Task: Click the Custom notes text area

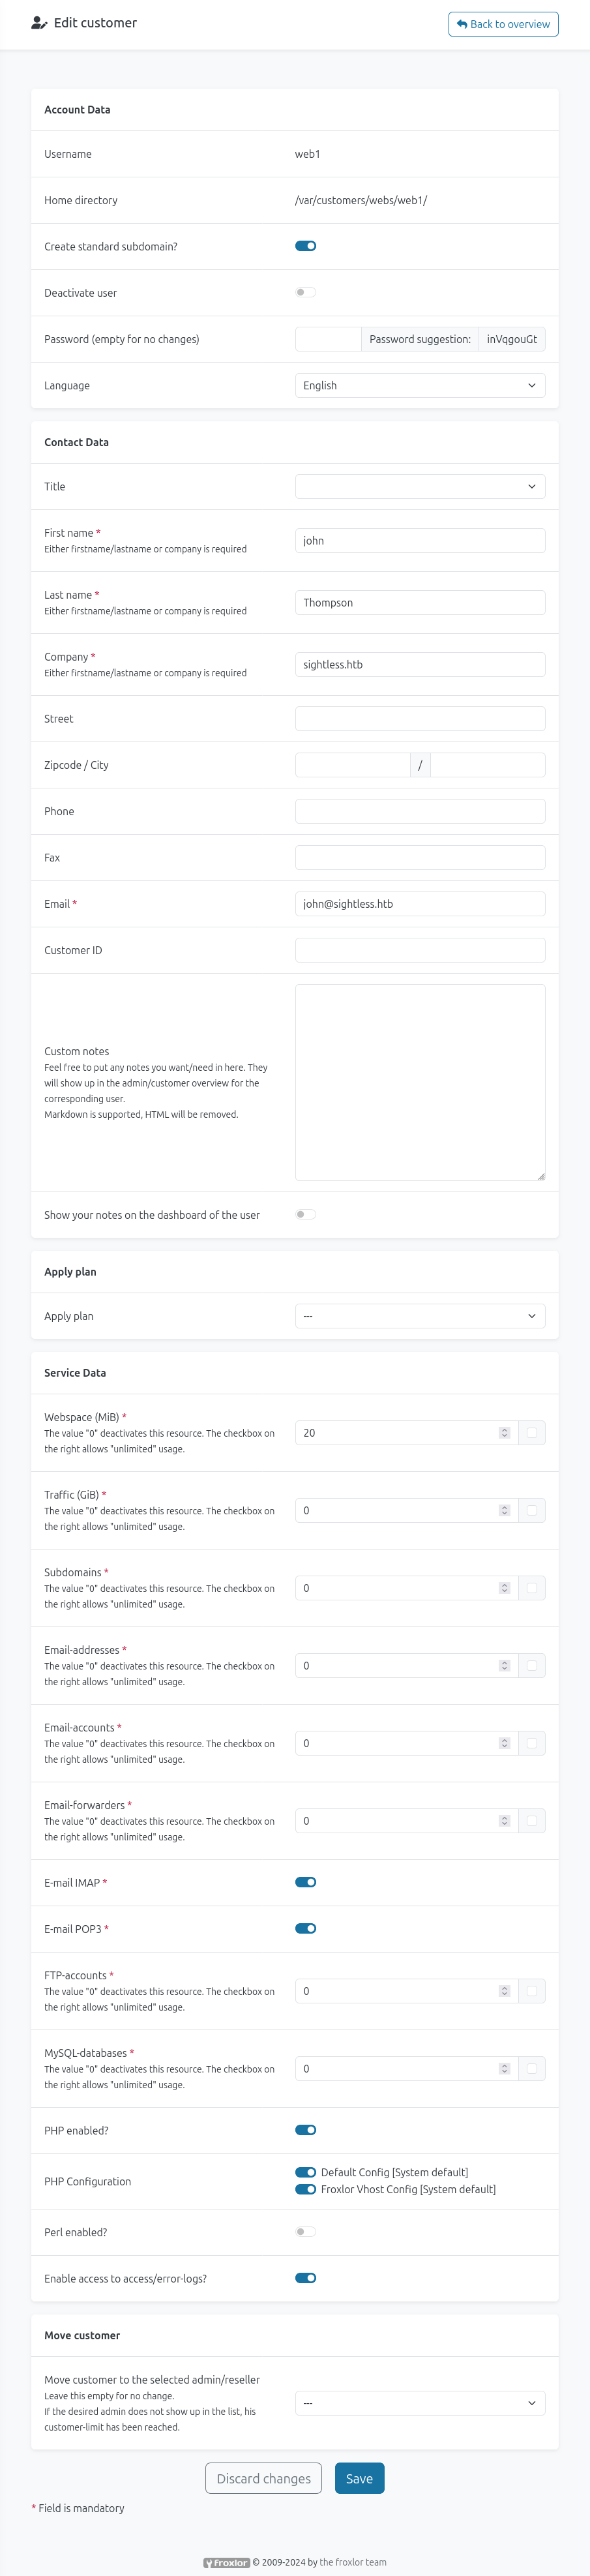Action: click(420, 1082)
